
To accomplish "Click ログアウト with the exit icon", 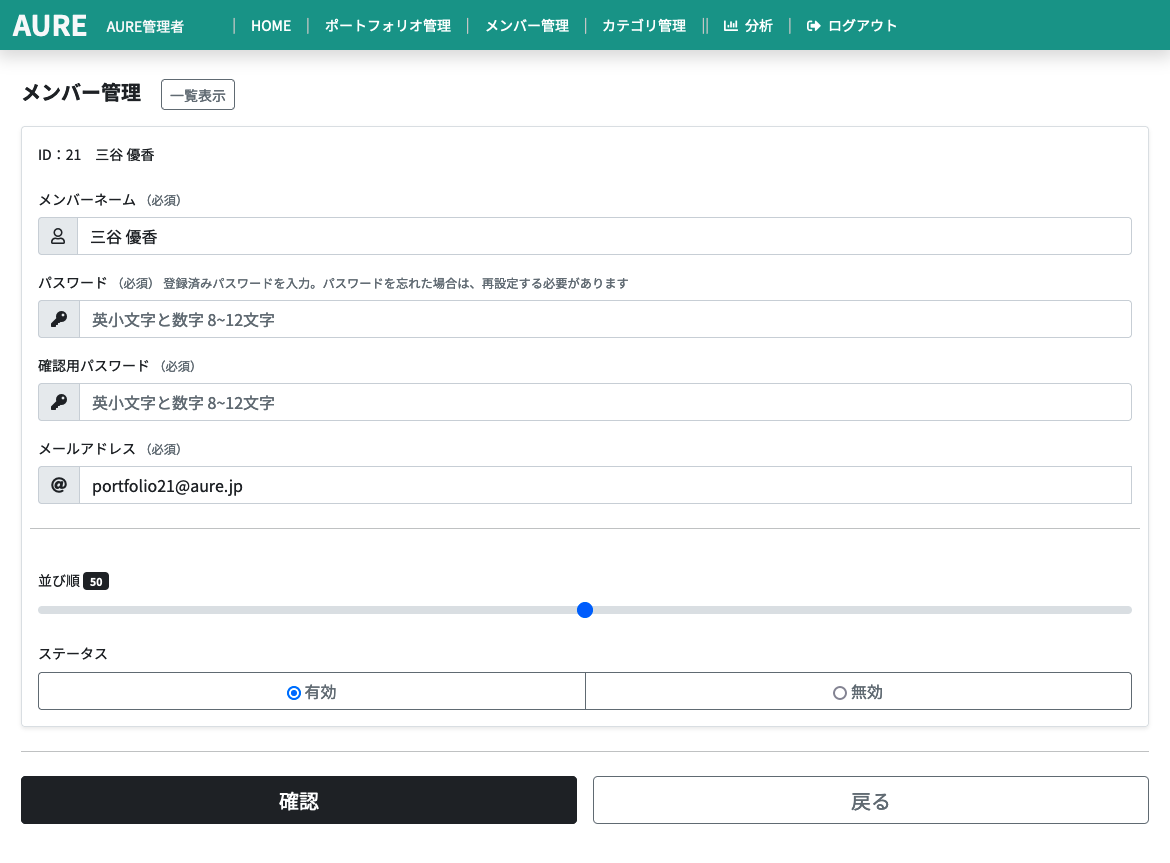I will 852,26.
